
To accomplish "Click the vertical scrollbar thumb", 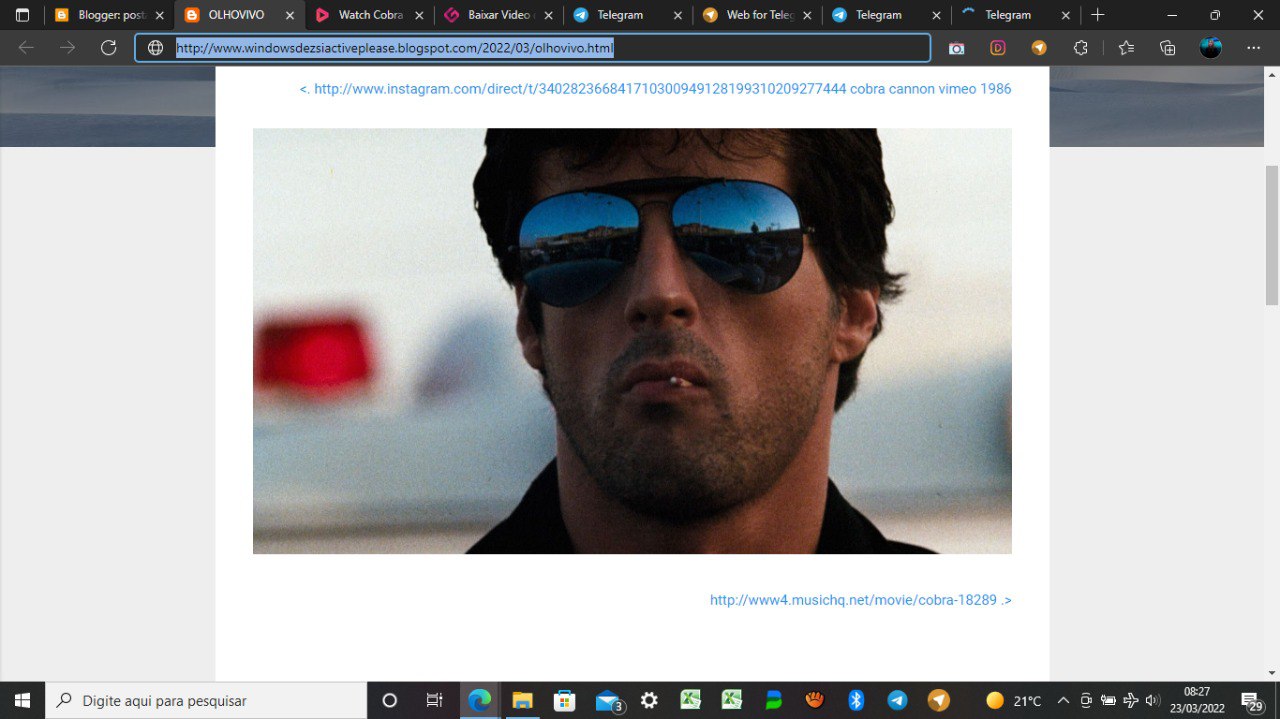I will (1272, 235).
